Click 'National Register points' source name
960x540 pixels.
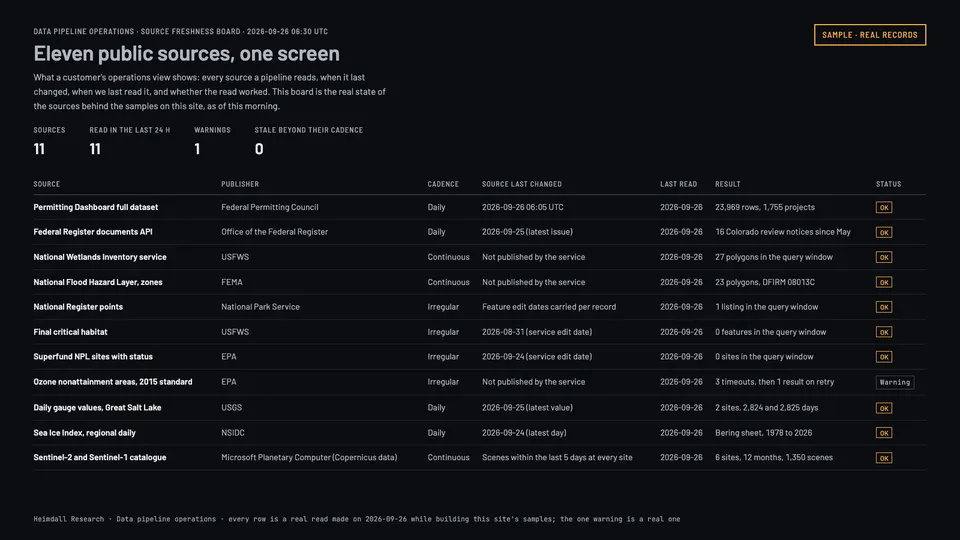tap(78, 307)
